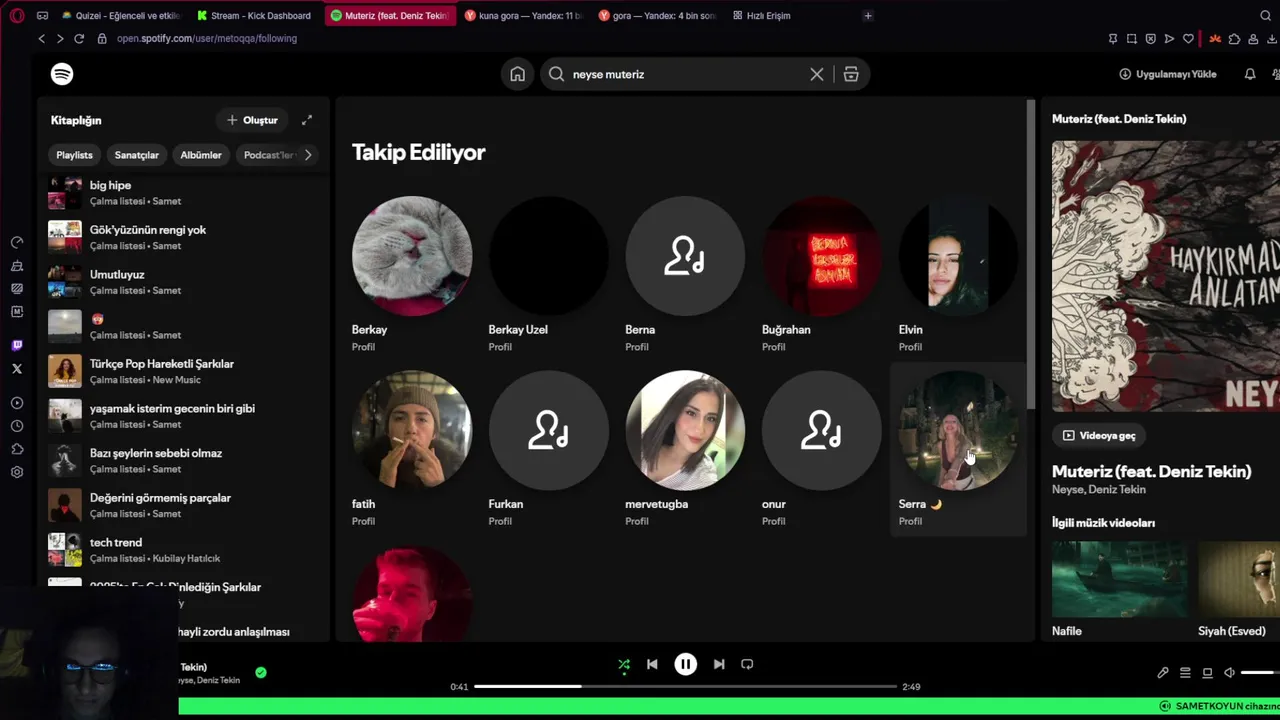The height and width of the screenshot is (720, 1280).
Task: Click green saved-to-library checkmark
Action: click(261, 673)
